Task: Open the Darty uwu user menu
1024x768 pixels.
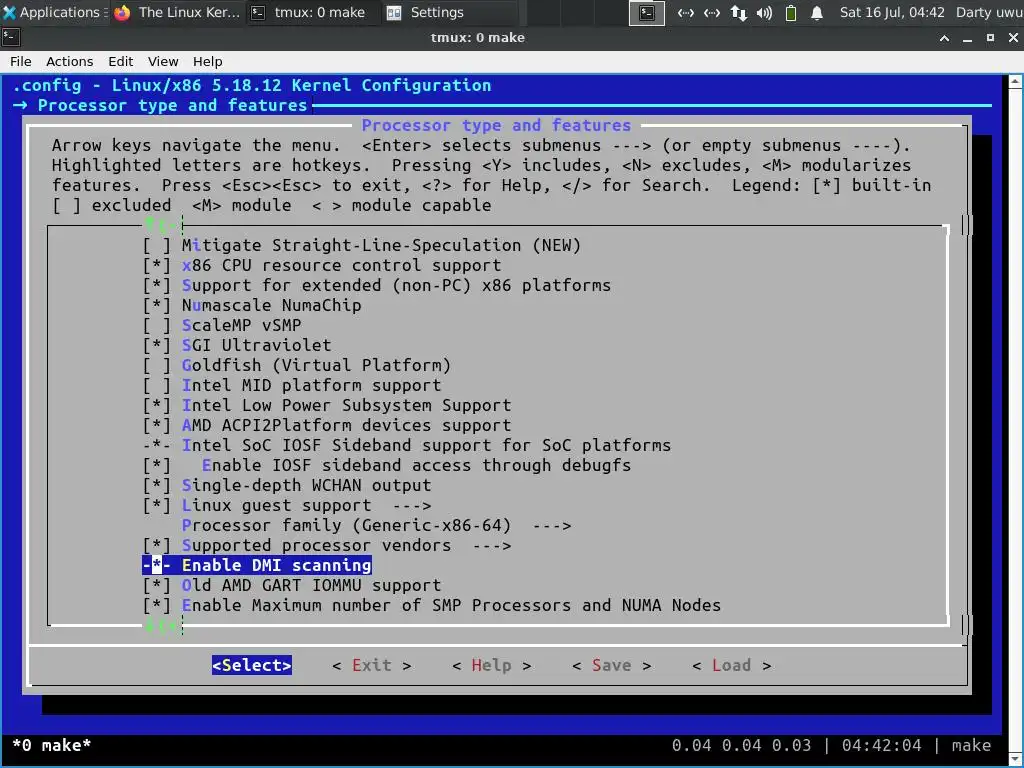Action: [x=989, y=12]
